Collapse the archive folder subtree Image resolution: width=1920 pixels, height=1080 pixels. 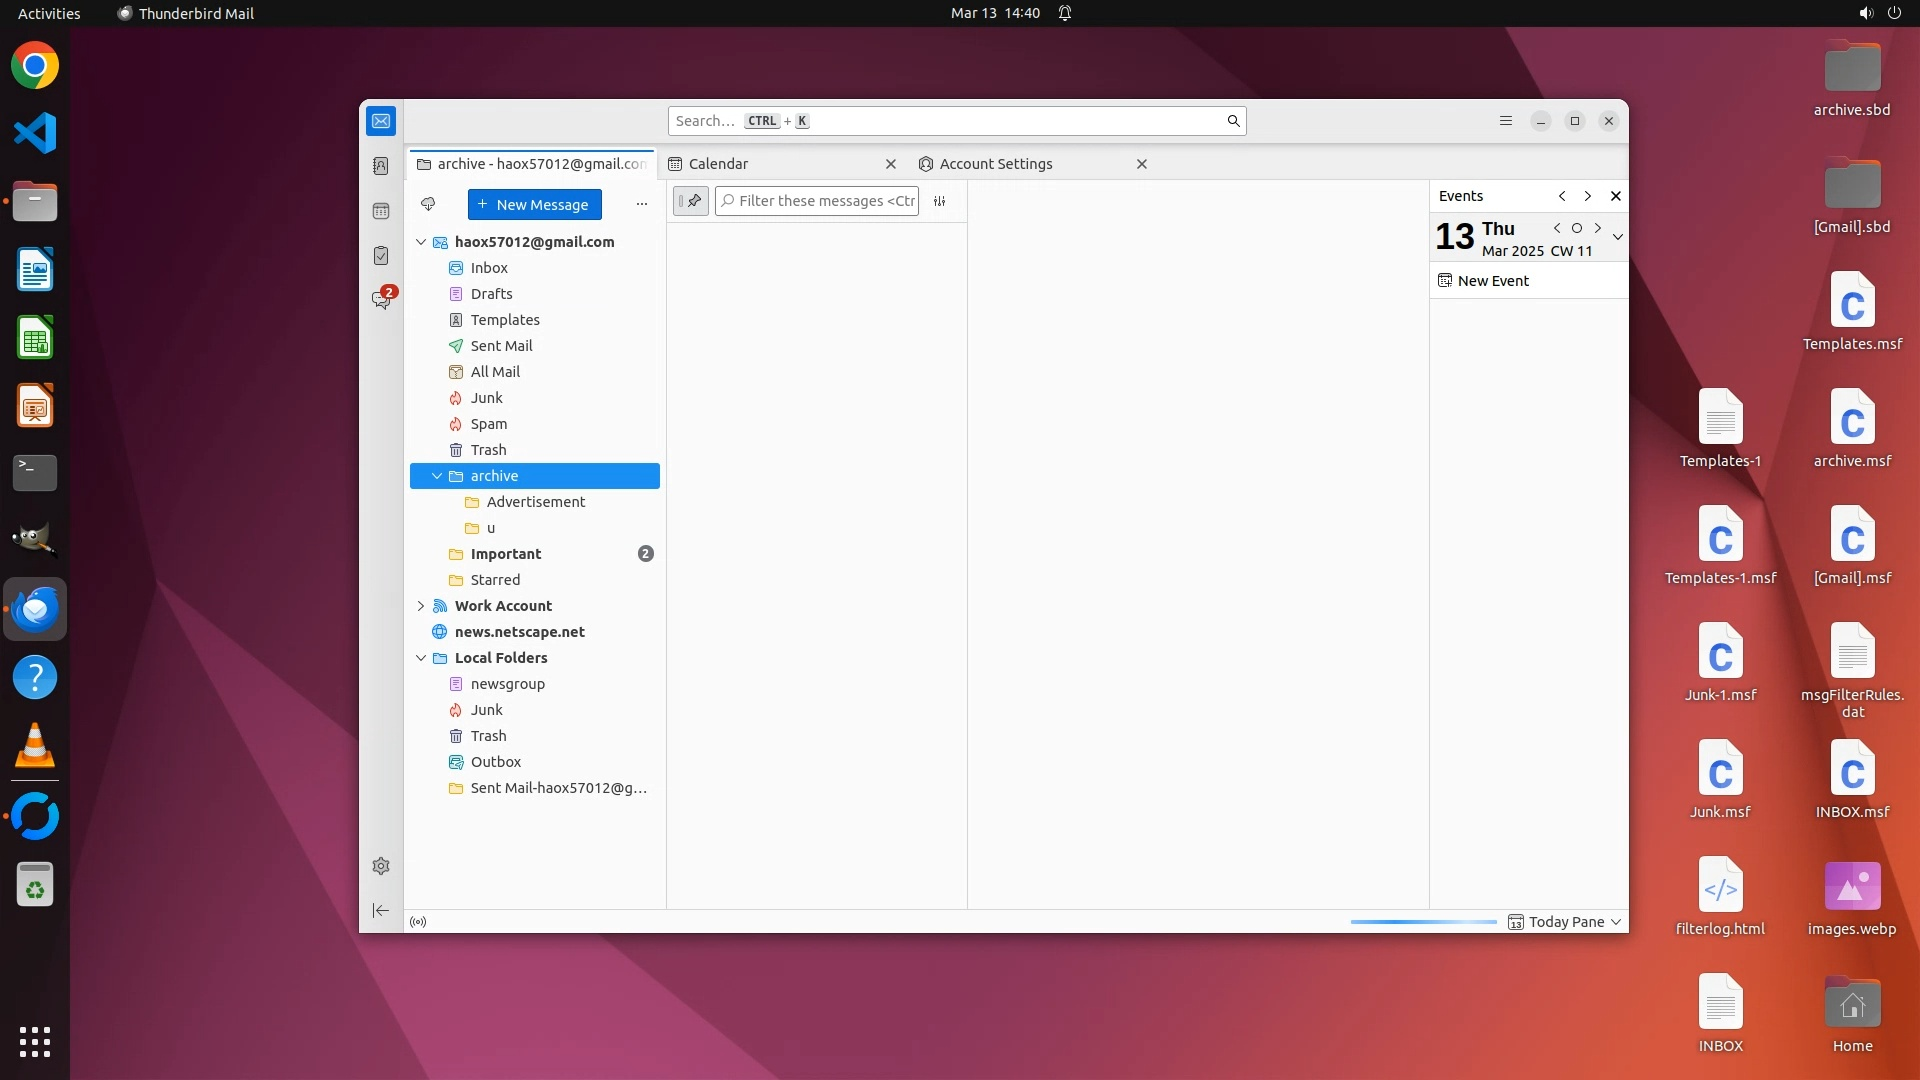pyautogui.click(x=437, y=476)
